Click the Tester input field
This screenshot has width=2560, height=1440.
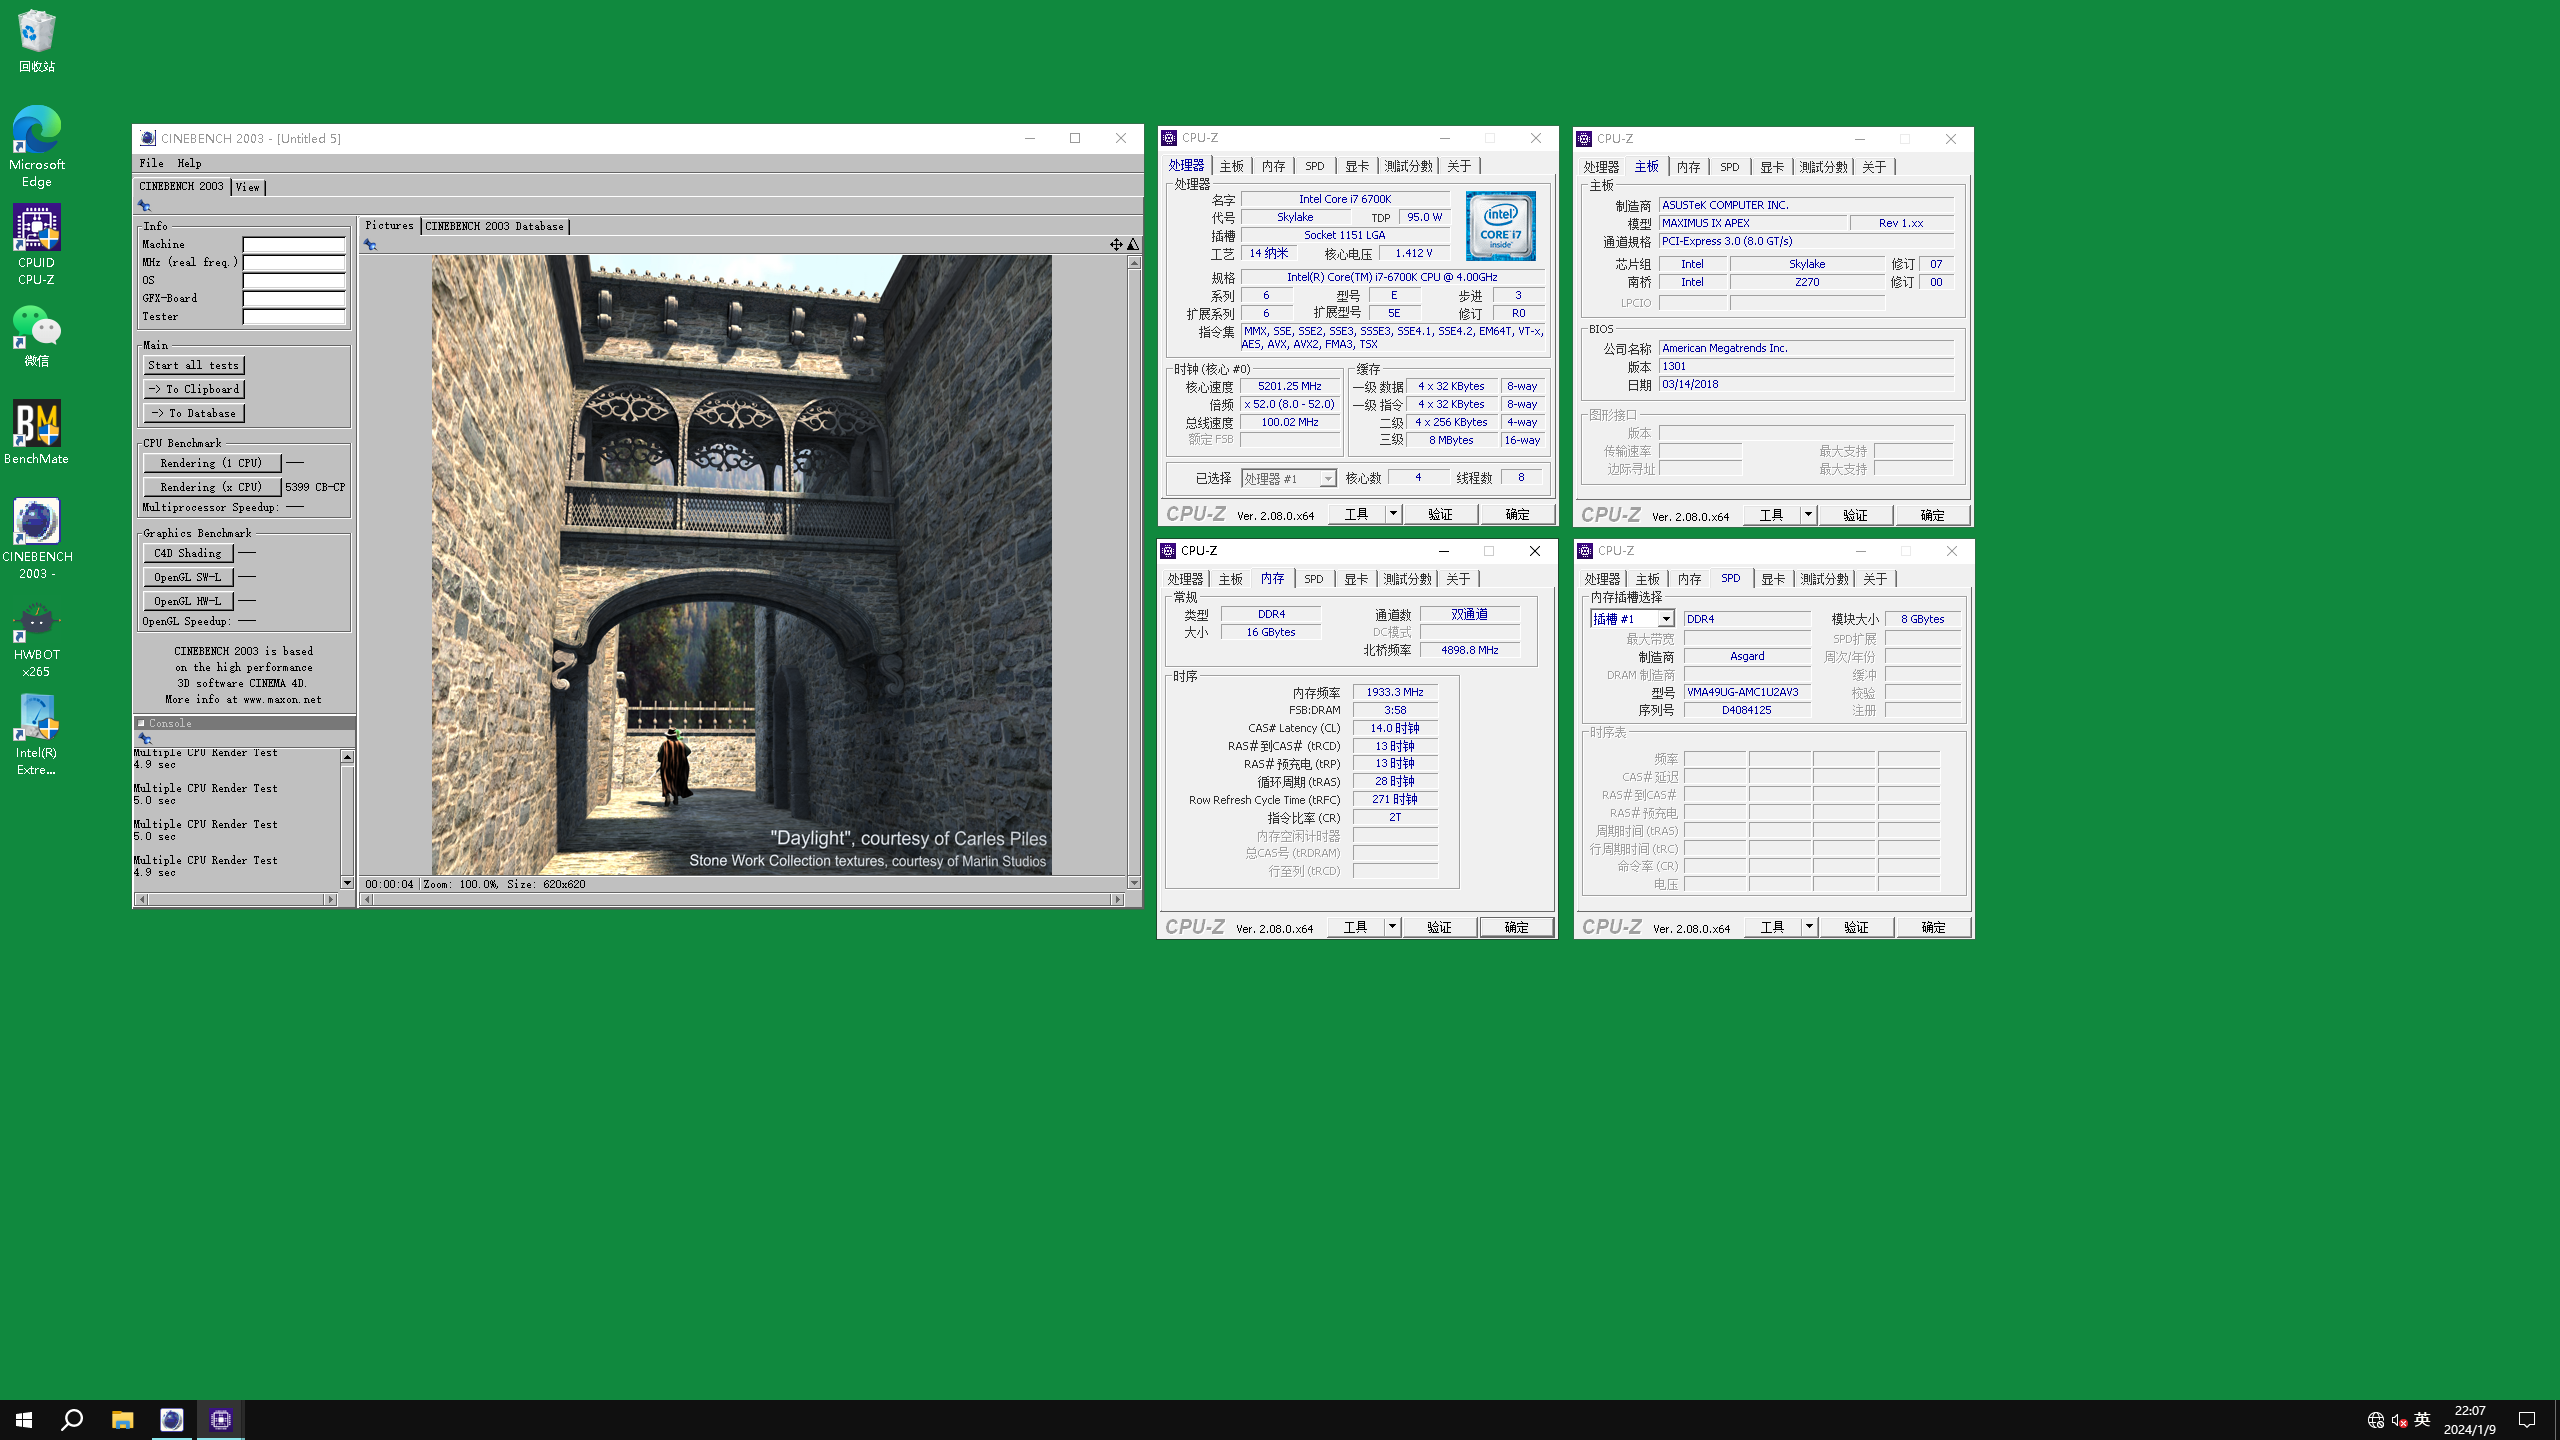coord(294,317)
